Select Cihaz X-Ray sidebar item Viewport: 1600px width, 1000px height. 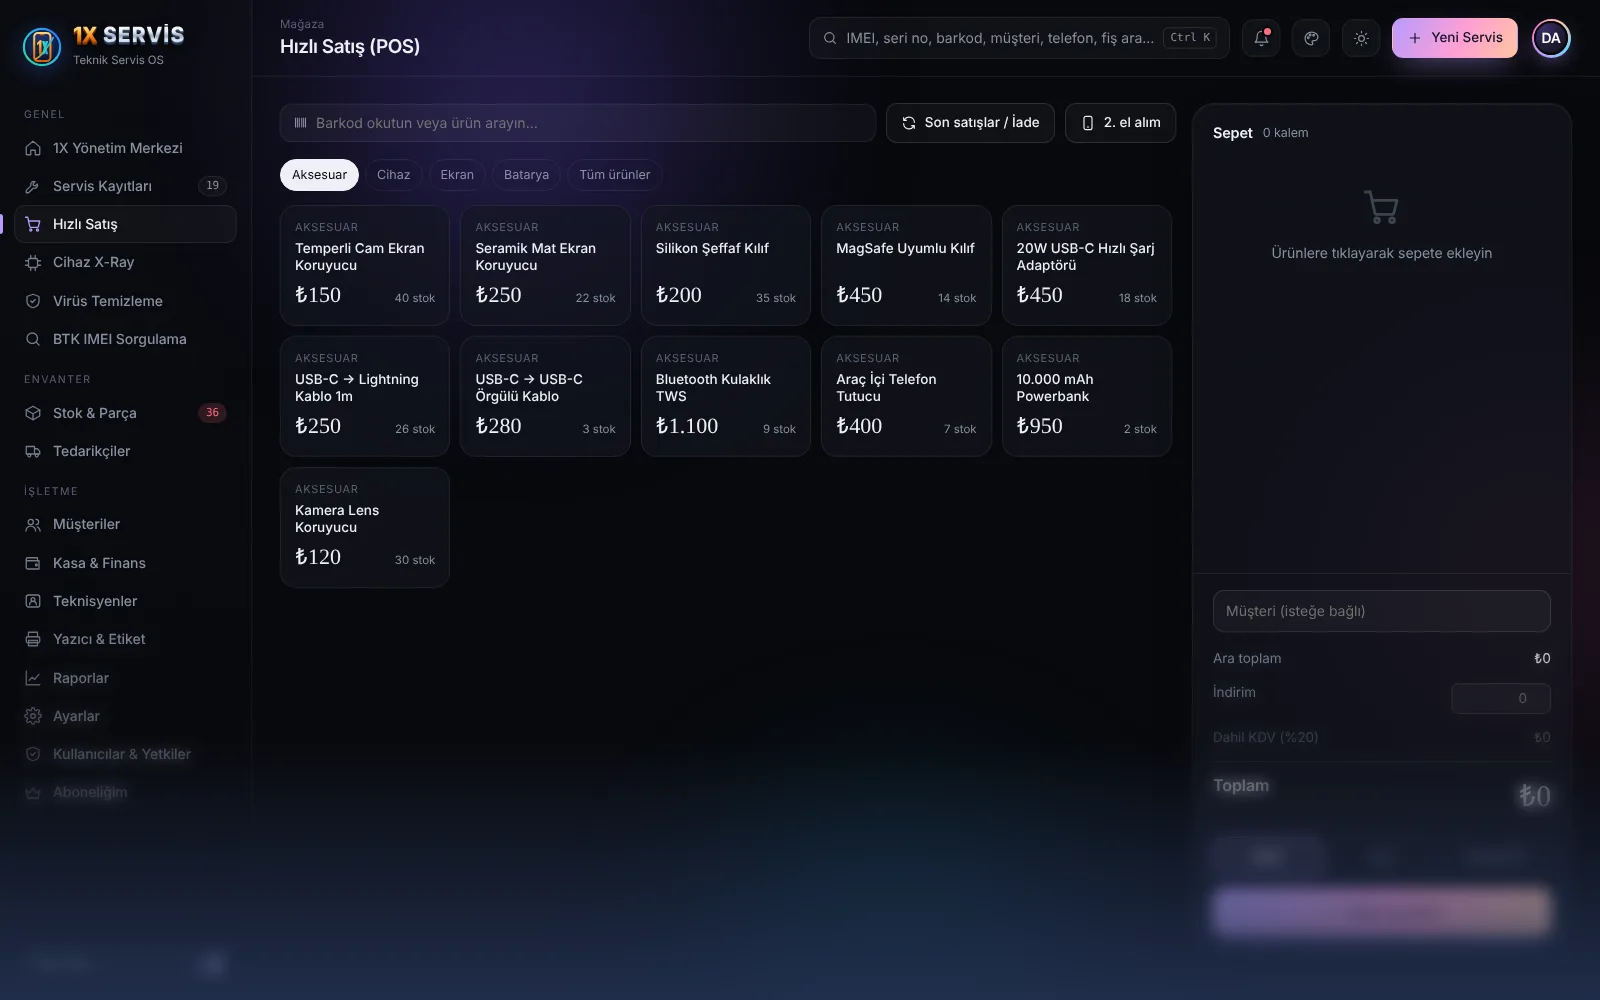[x=125, y=262]
